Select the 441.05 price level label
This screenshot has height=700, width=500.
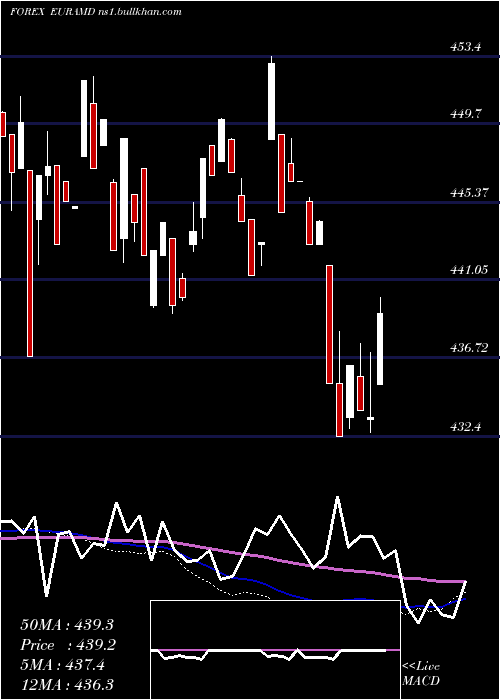[469, 270]
